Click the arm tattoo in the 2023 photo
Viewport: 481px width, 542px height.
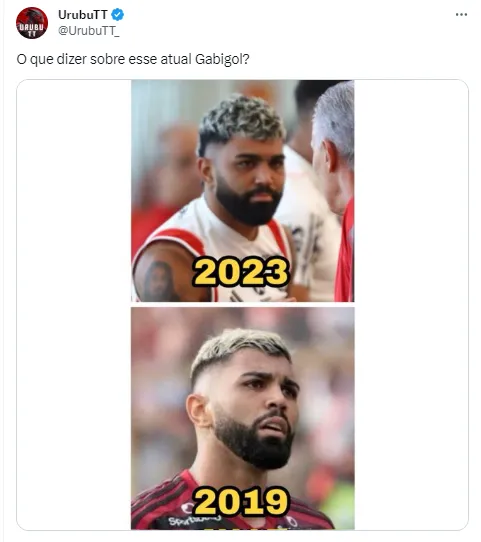pyautogui.click(x=159, y=281)
